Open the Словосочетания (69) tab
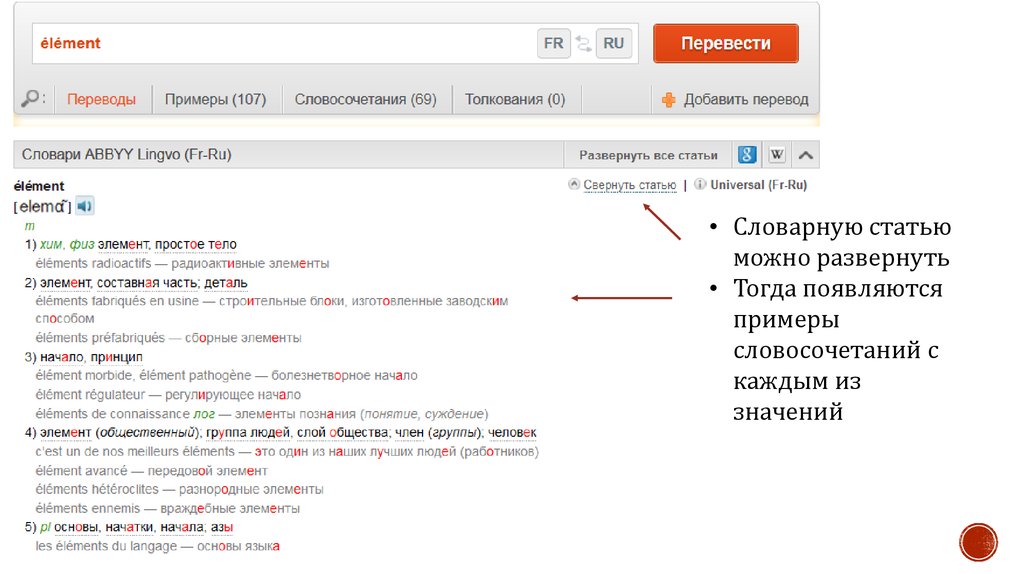1024x574 pixels. pos(365,100)
